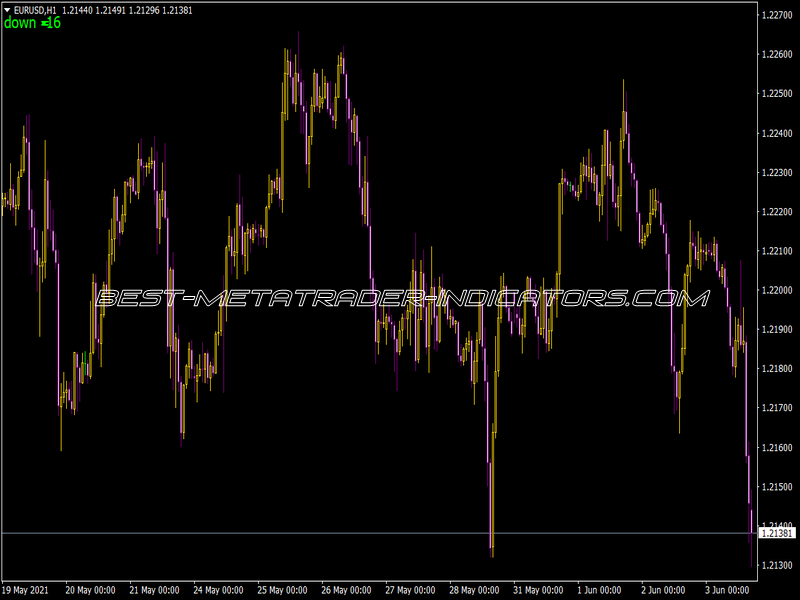Click the 1.21600 price axis label
The image size is (800, 600).
[777, 447]
